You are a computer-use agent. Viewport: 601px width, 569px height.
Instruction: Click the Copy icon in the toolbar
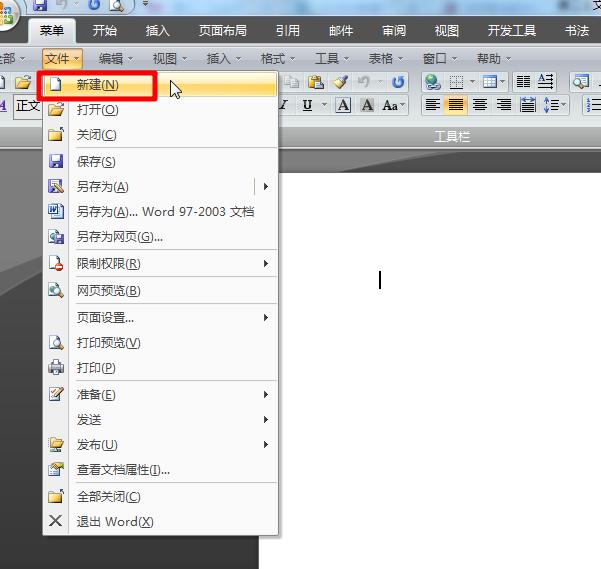[x=292, y=82]
